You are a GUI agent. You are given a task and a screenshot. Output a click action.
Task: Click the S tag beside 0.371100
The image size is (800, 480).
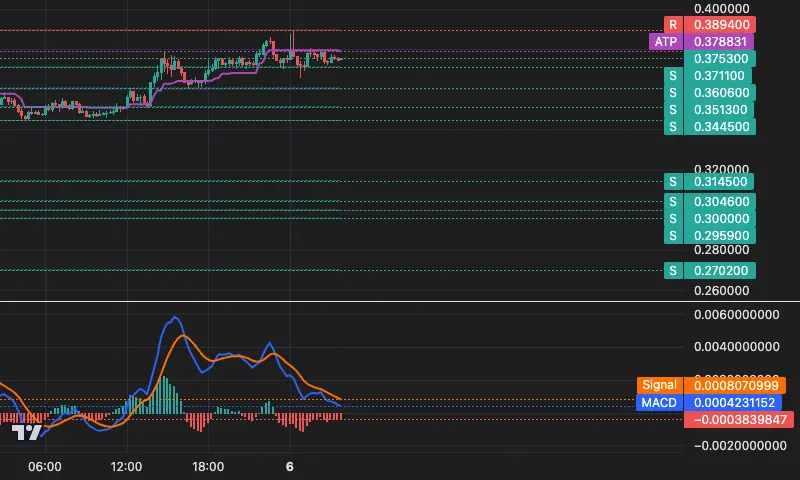673,75
